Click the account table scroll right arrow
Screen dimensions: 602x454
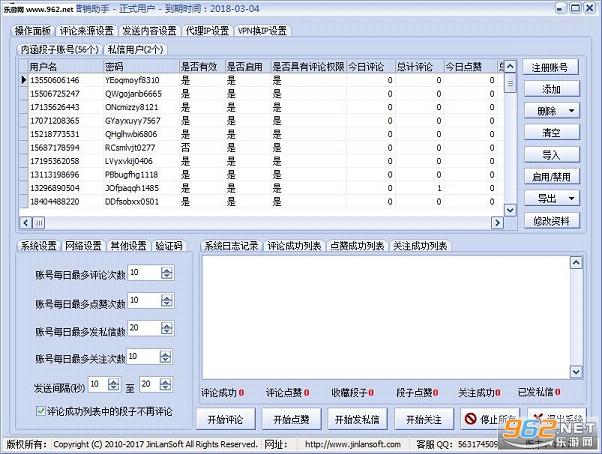[498, 223]
